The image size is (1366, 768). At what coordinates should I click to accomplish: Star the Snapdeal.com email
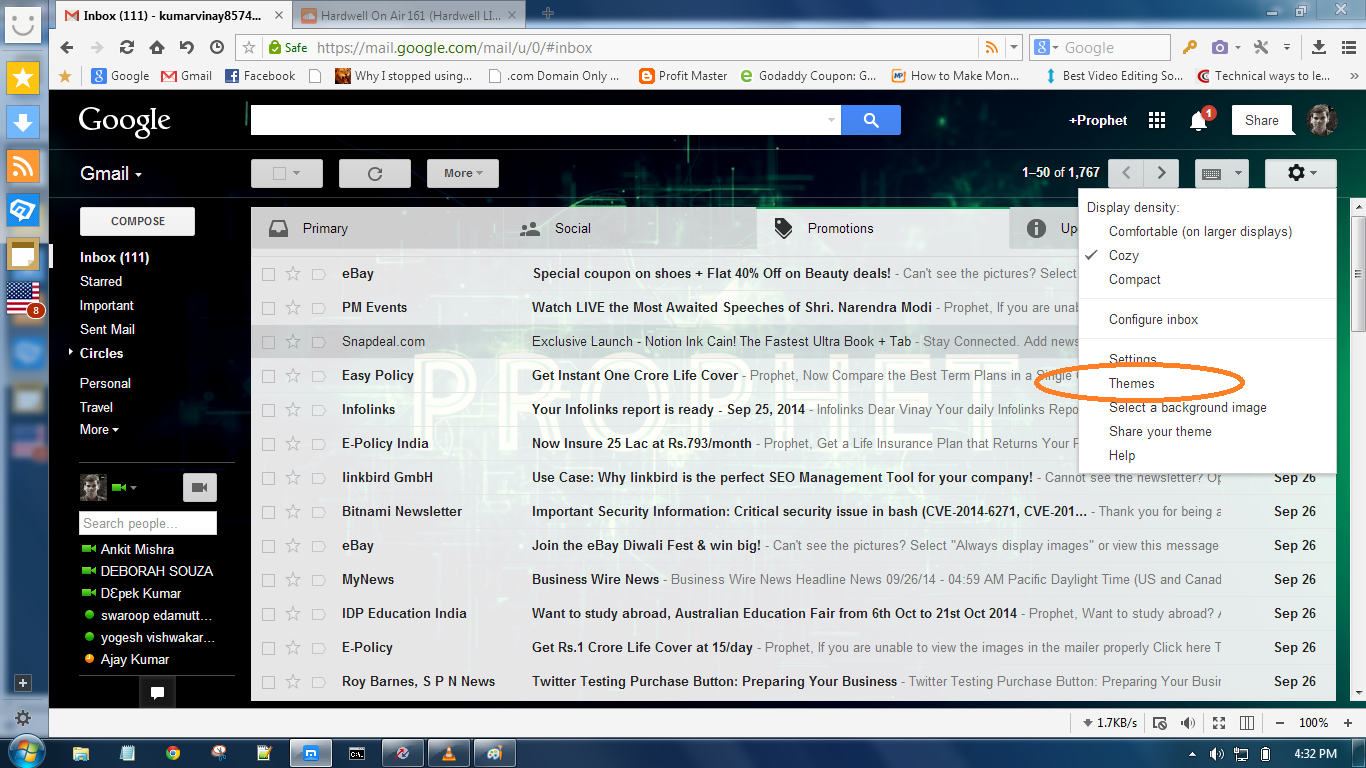pos(291,341)
